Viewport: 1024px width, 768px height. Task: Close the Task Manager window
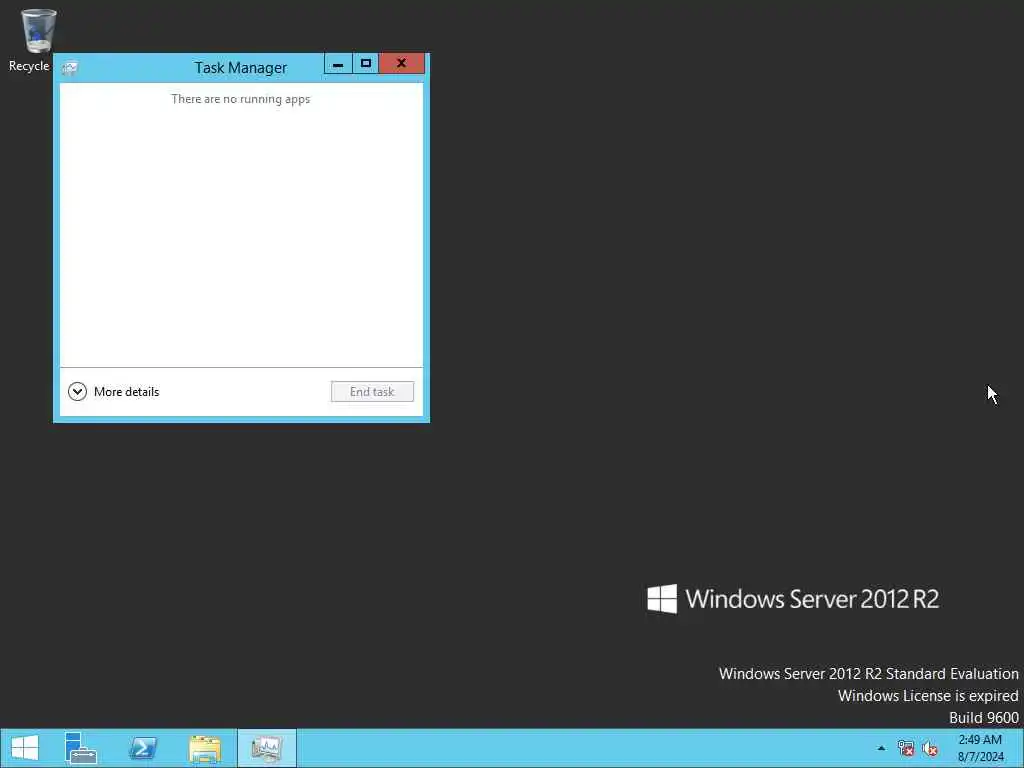point(402,64)
